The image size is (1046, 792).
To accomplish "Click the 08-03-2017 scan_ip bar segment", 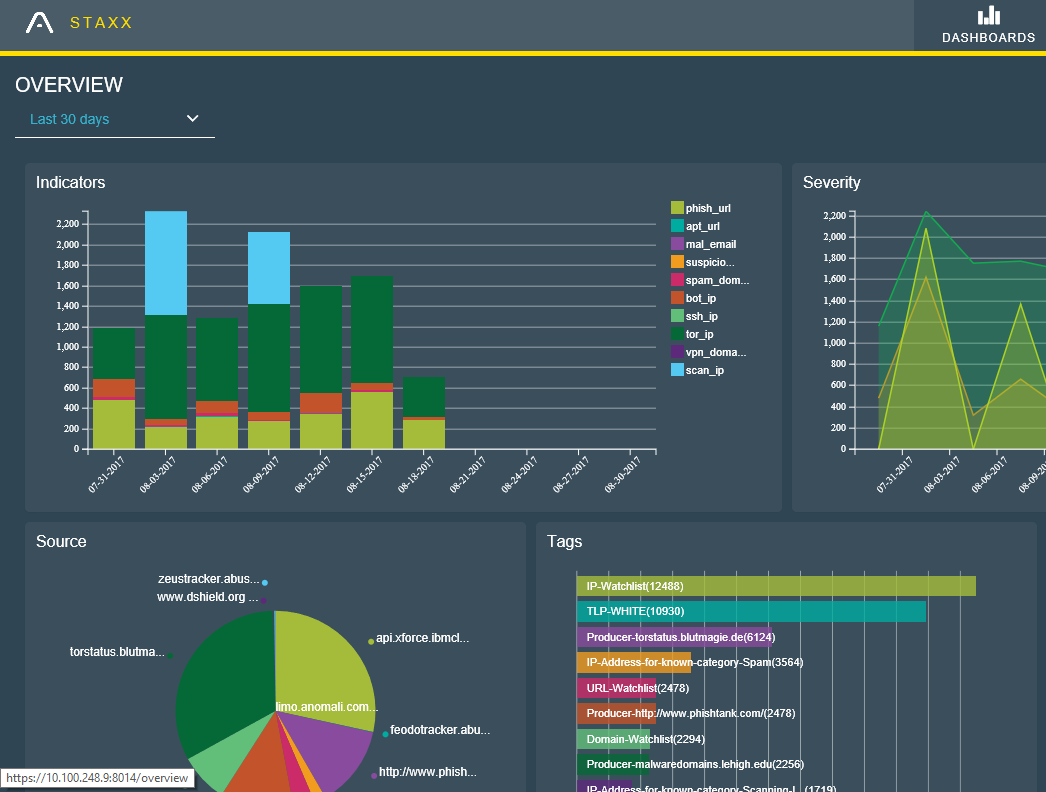I will [166, 263].
